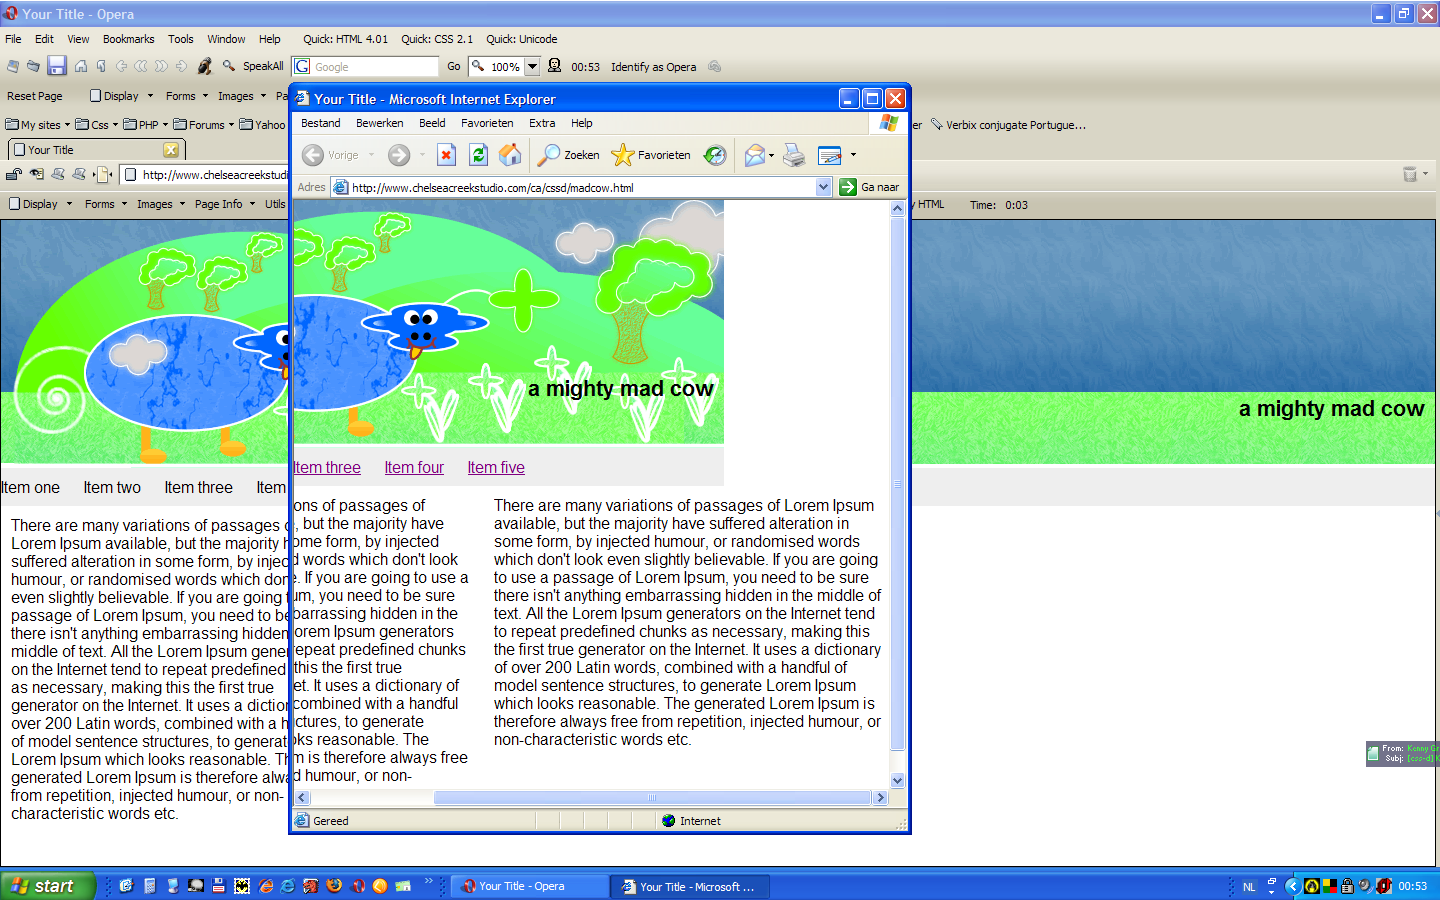
Task: Click the IE horizontal scrollbar thumb
Action: [652, 798]
